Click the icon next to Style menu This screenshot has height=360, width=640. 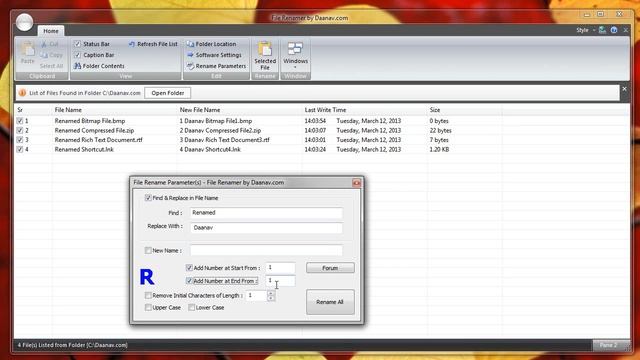(x=602, y=30)
